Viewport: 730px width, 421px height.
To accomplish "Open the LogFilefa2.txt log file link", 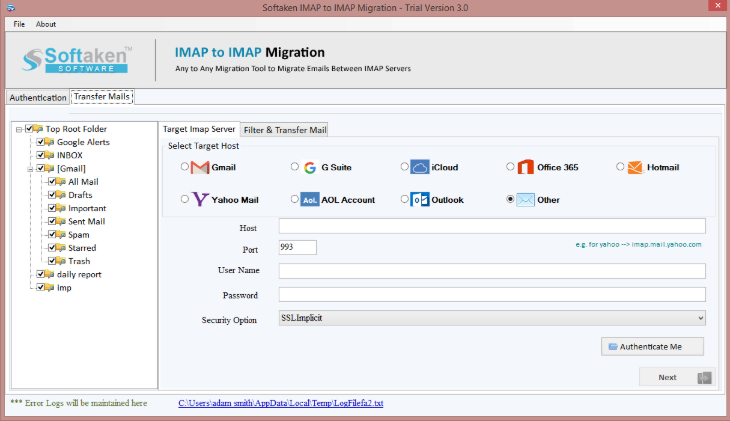I will point(281,403).
